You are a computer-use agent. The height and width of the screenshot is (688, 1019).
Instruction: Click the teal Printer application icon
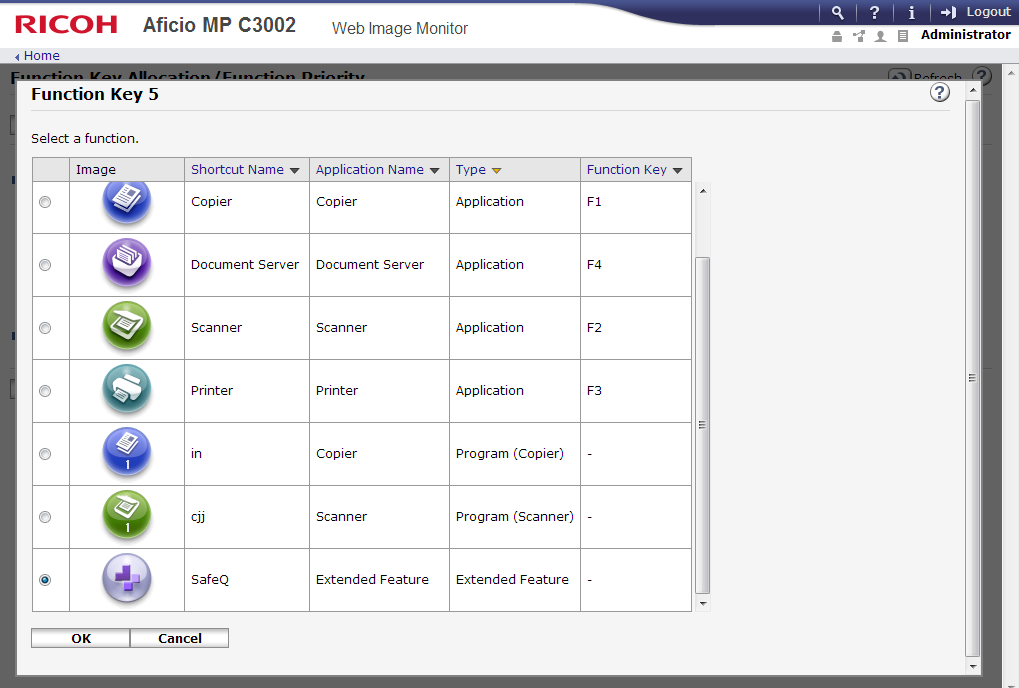pos(127,390)
